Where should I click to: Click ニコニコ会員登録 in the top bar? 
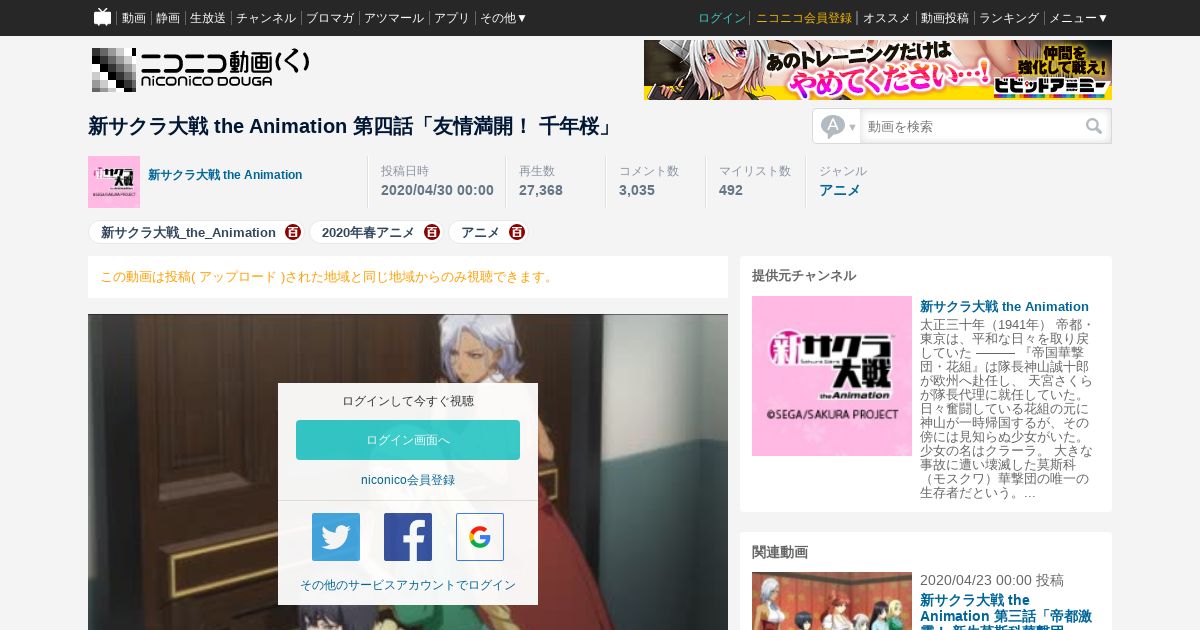[804, 18]
